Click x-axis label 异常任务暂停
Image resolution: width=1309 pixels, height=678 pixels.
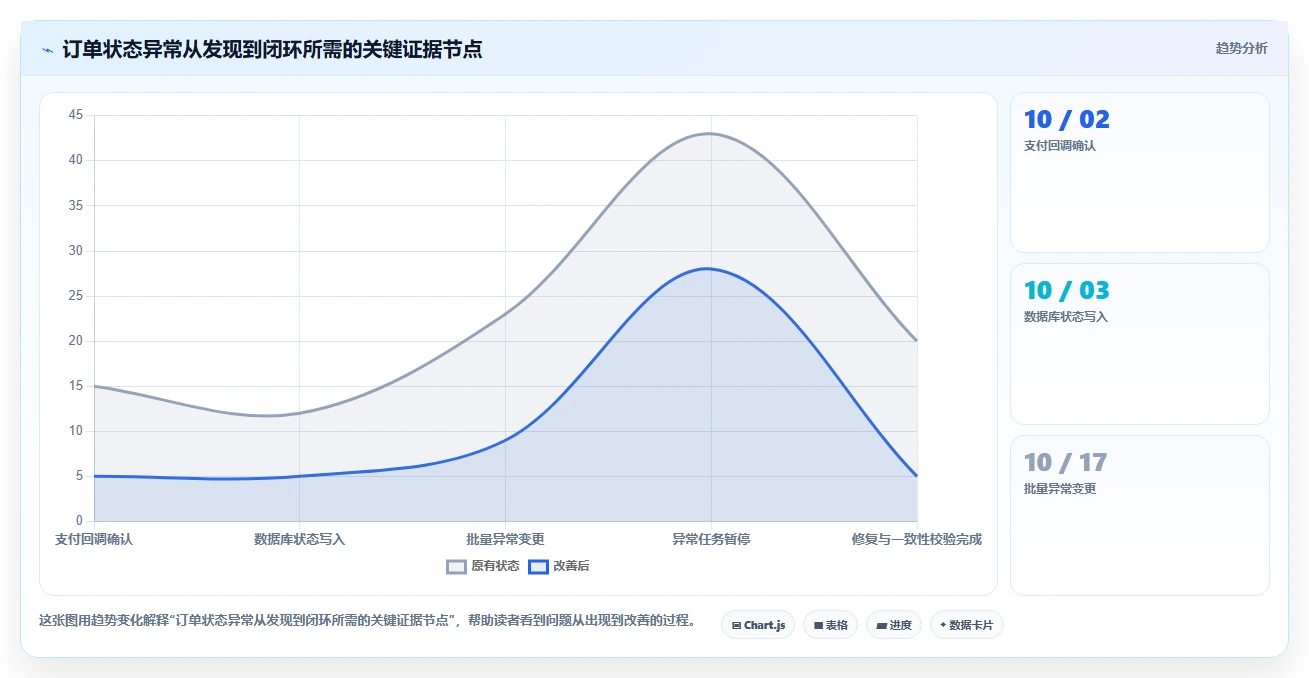tap(711, 539)
